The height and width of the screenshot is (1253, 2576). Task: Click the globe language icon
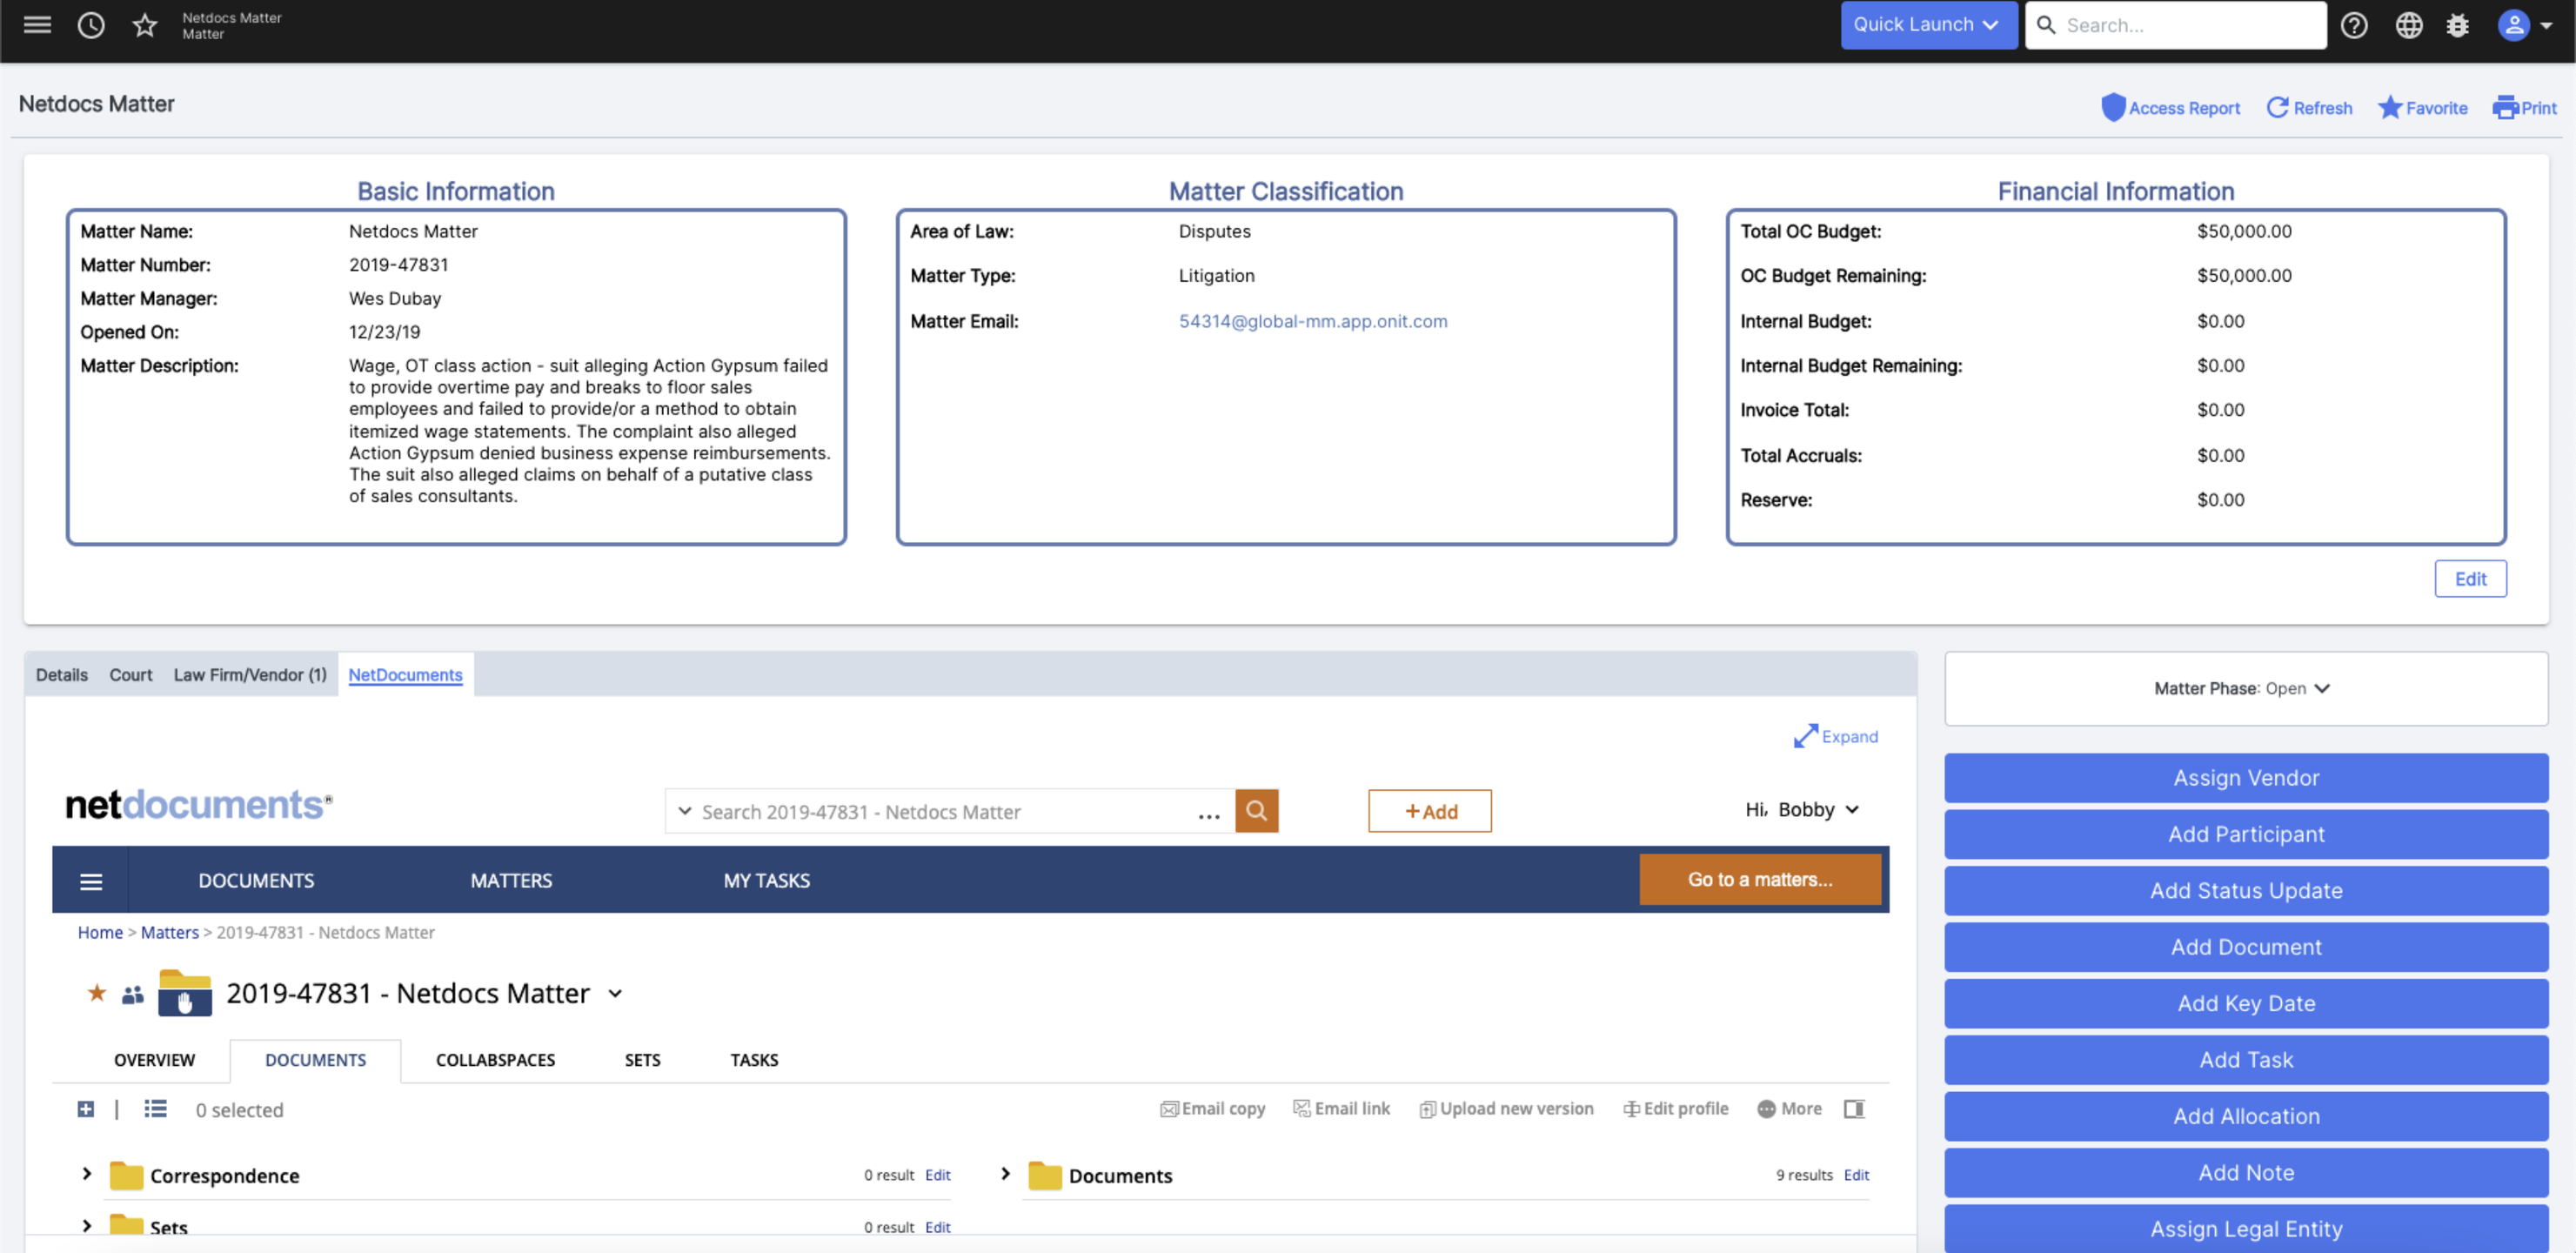click(x=2408, y=25)
